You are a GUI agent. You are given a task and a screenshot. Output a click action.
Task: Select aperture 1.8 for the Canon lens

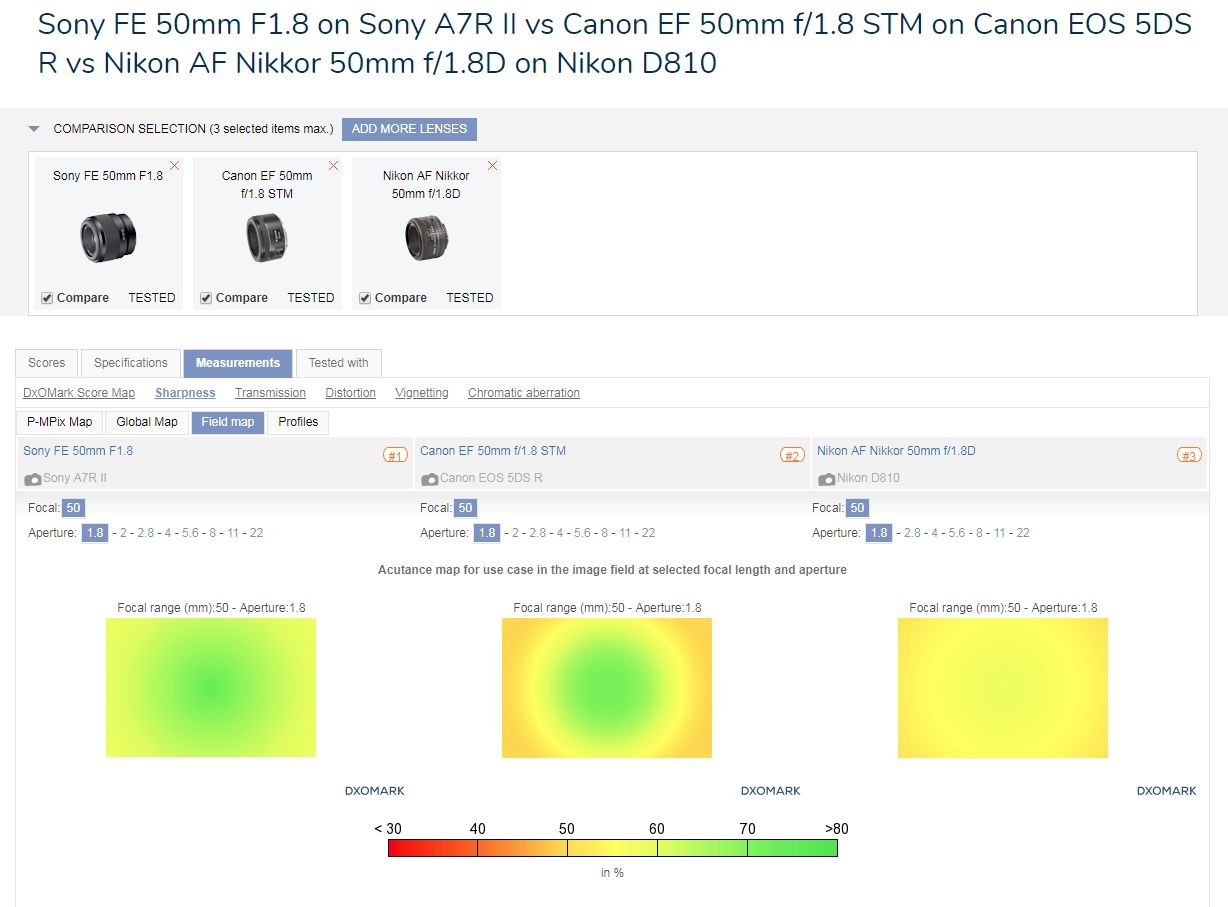tap(487, 533)
